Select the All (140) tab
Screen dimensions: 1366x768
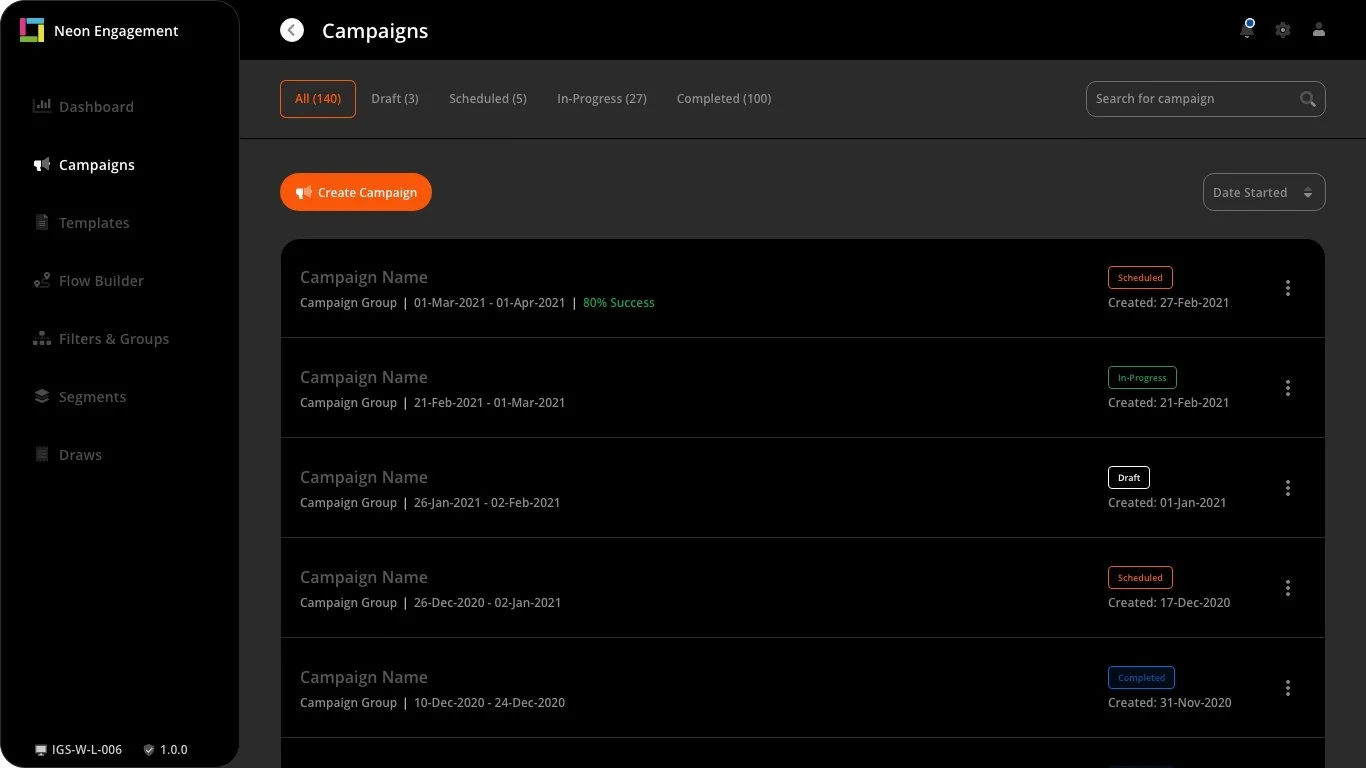pos(318,99)
